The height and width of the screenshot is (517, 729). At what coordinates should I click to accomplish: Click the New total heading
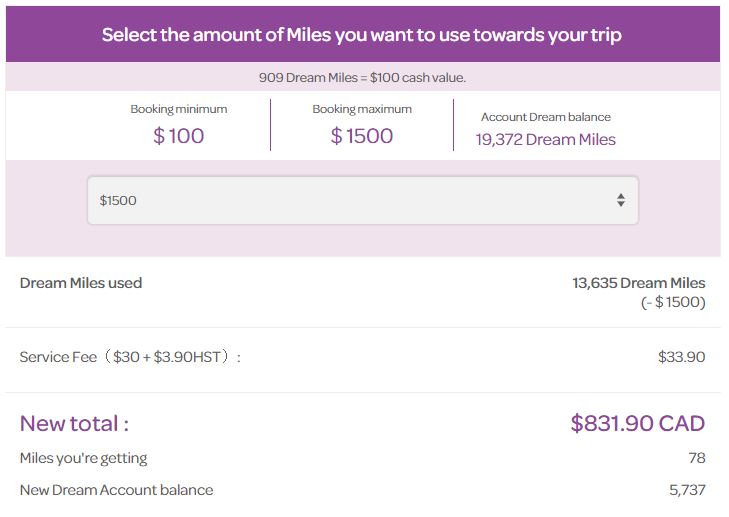74,423
